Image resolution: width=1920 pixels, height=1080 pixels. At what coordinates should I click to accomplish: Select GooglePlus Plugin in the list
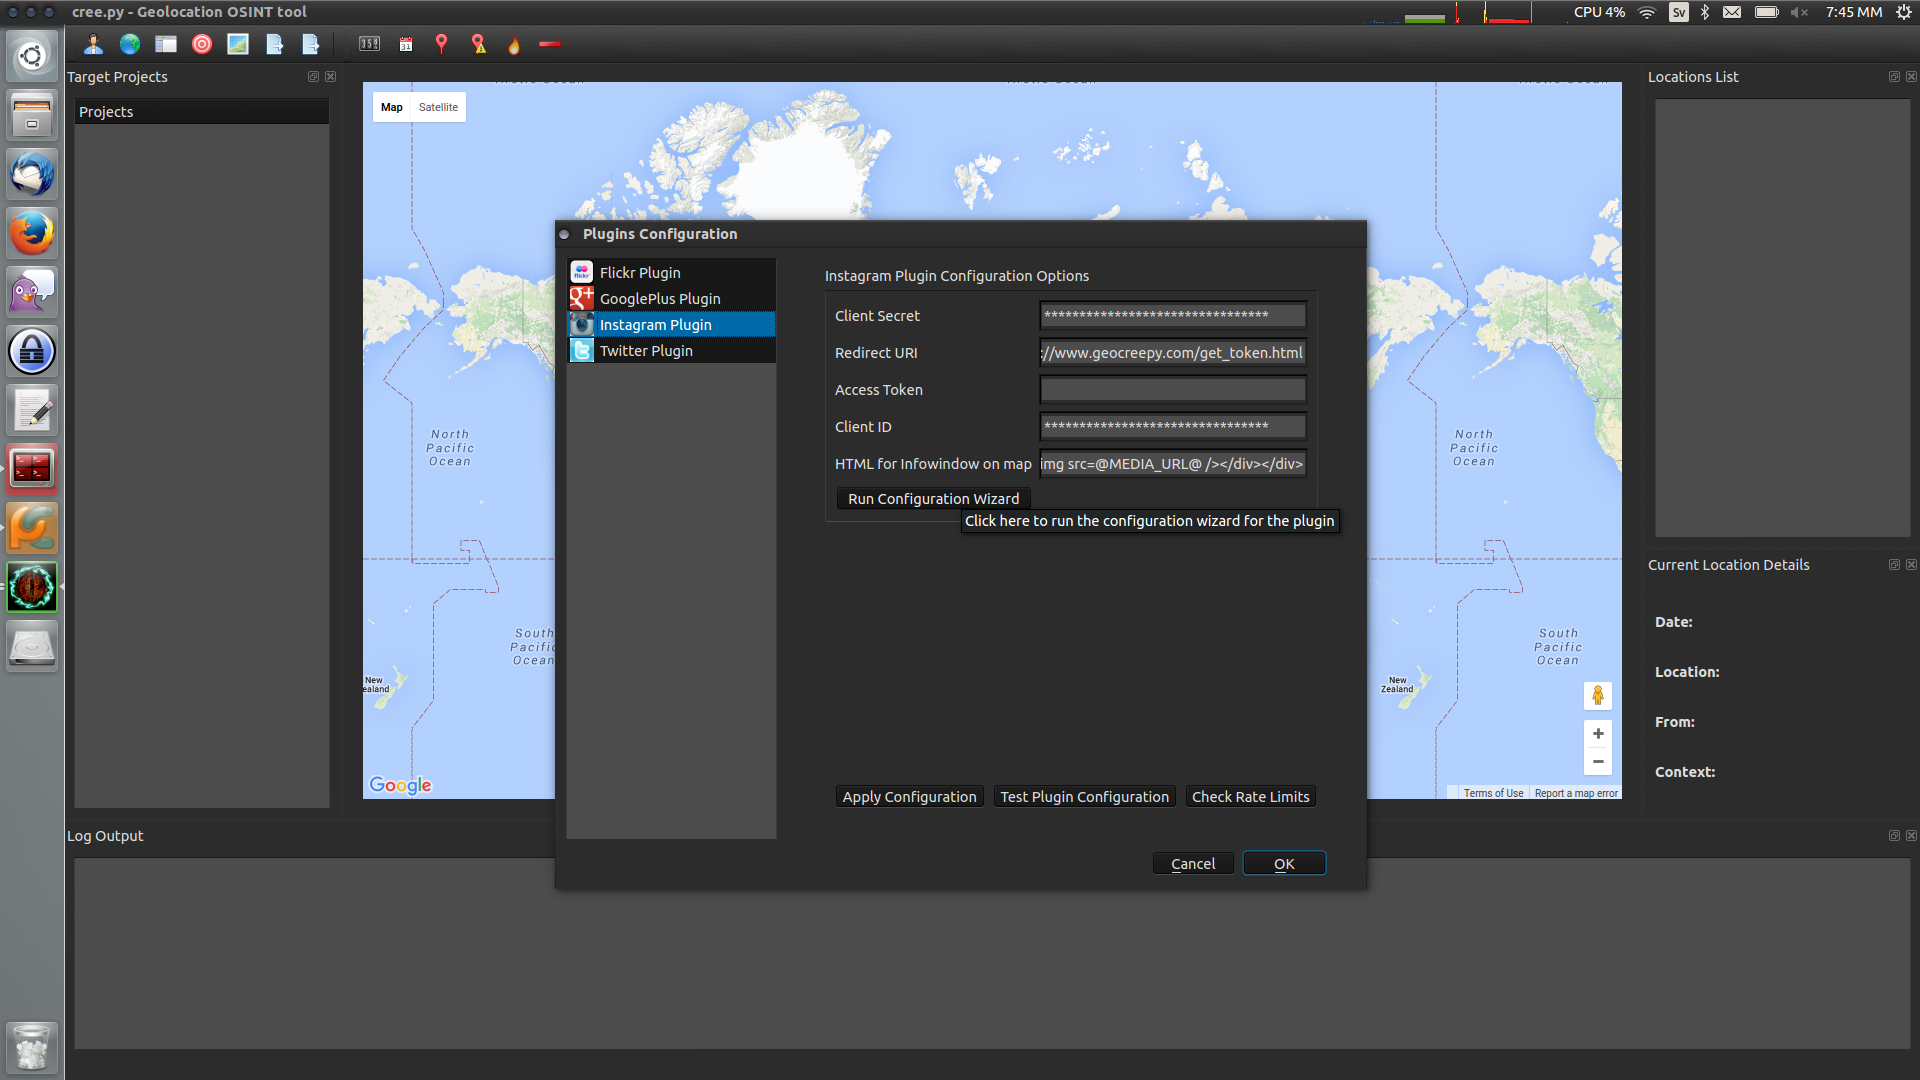[671, 298]
